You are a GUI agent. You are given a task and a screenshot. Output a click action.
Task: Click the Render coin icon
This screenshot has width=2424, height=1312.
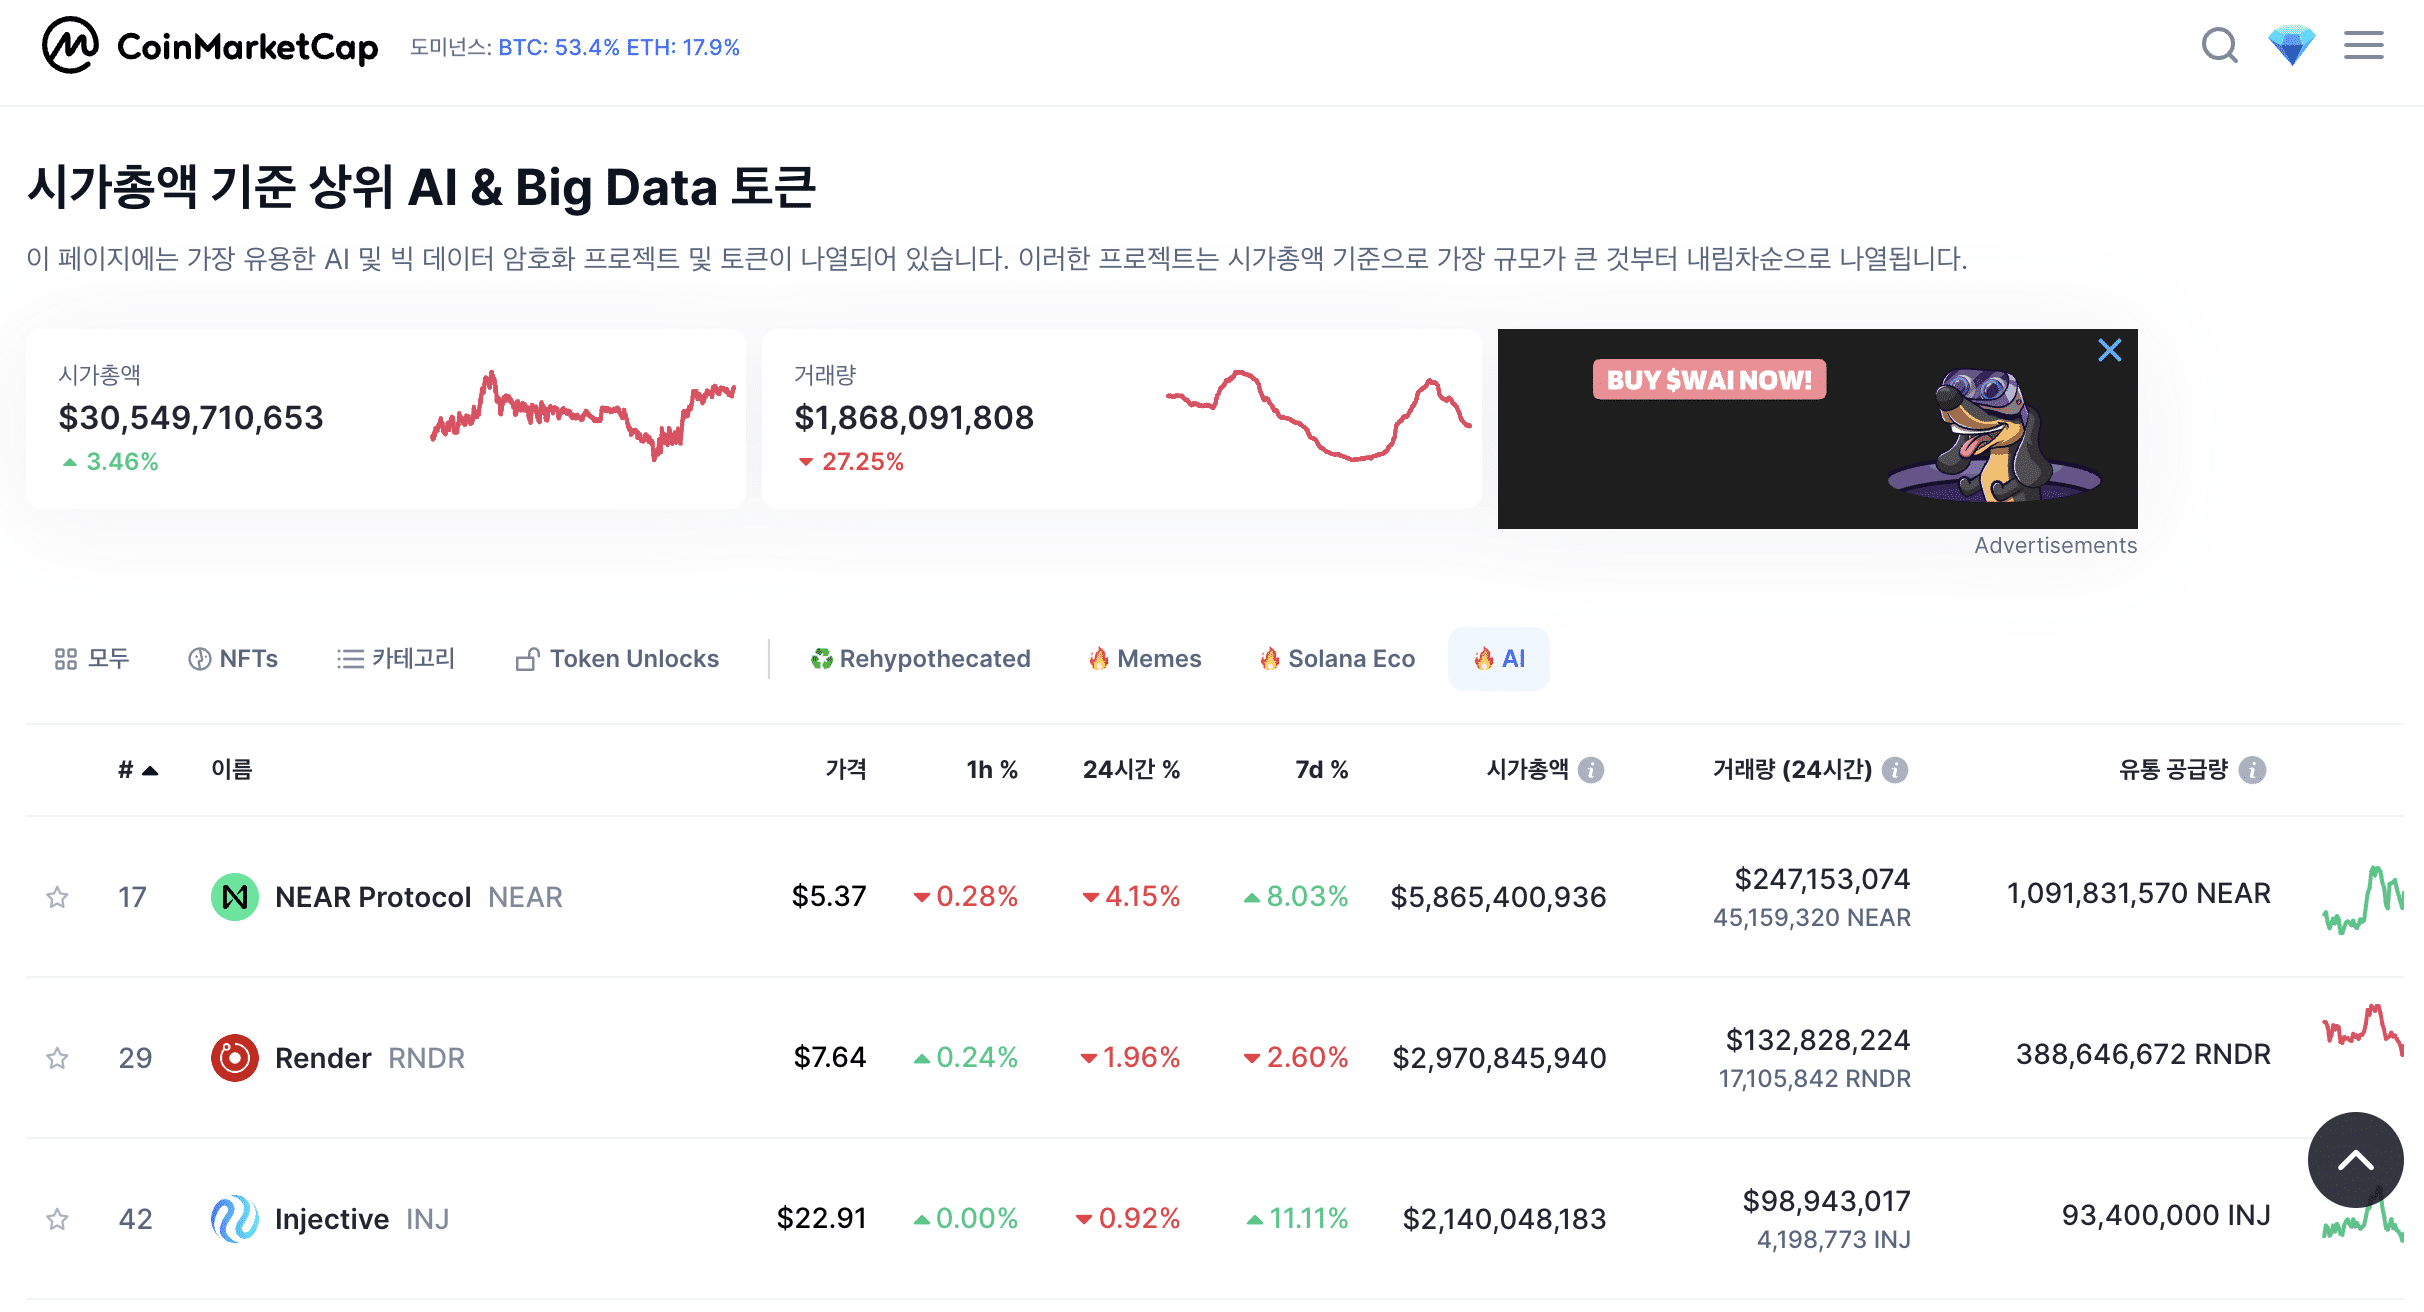pyautogui.click(x=235, y=1058)
